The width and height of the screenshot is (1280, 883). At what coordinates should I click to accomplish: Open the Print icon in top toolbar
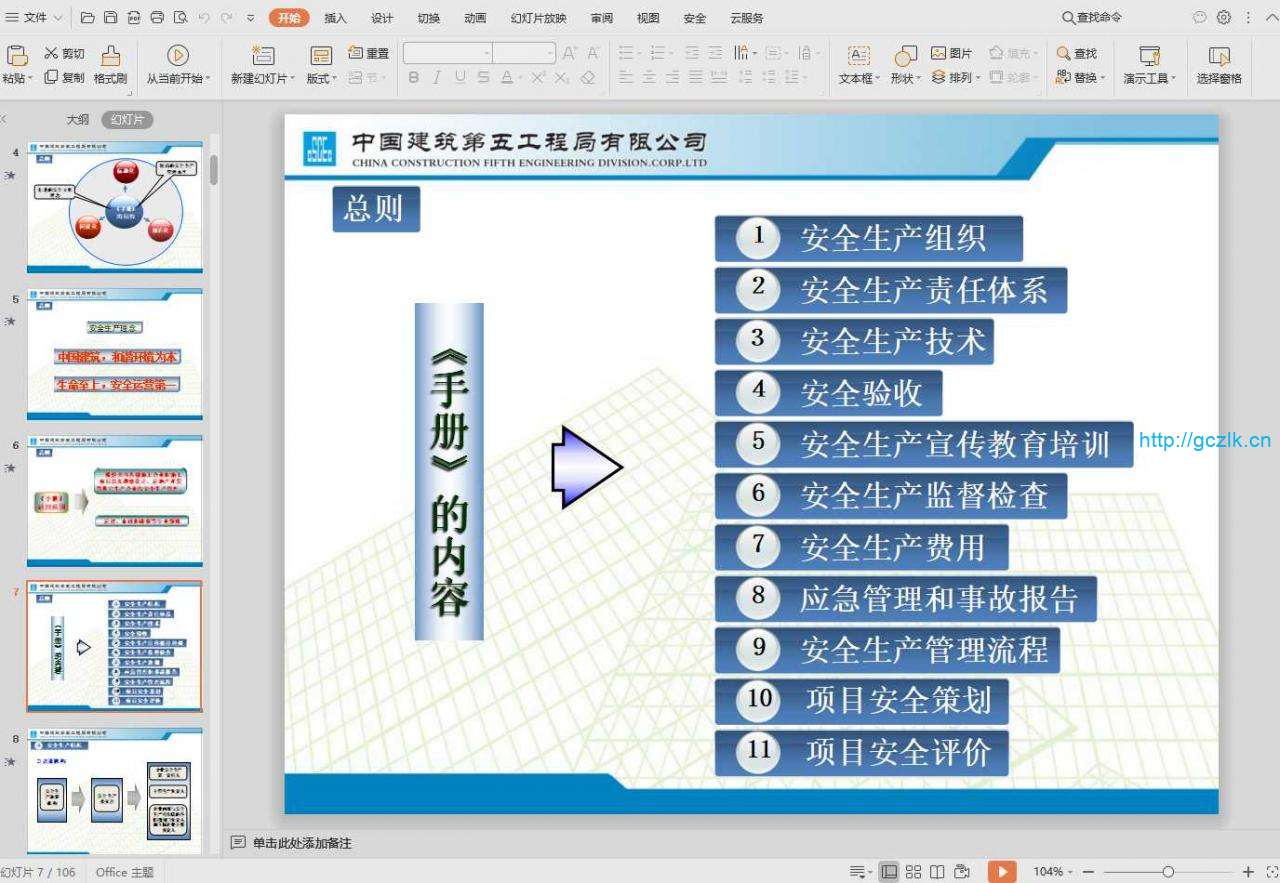(157, 17)
